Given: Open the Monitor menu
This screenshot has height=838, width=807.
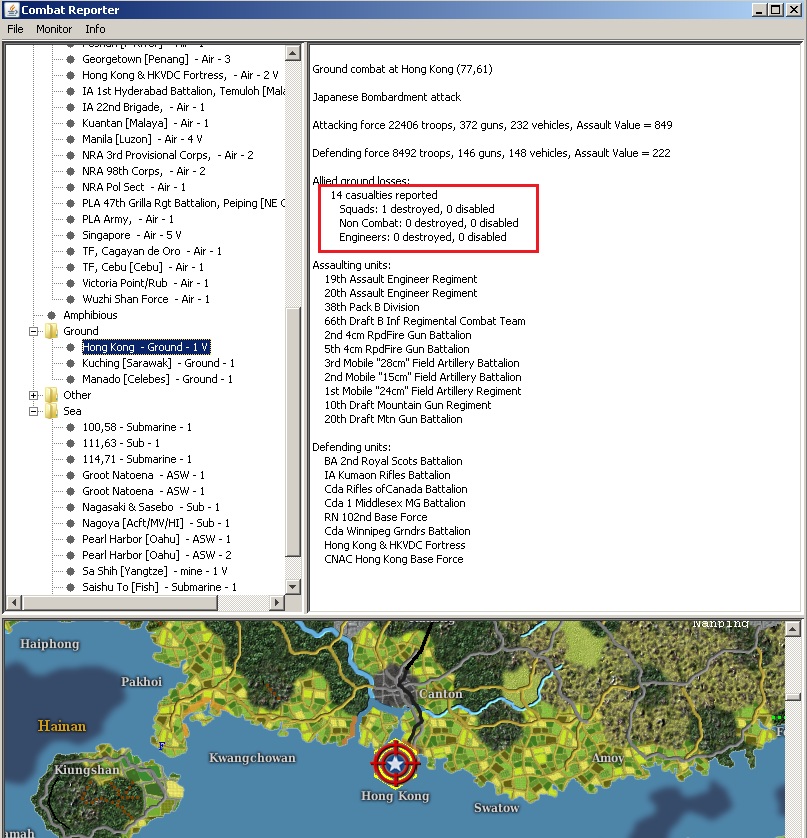Looking at the screenshot, I should pos(53,29).
